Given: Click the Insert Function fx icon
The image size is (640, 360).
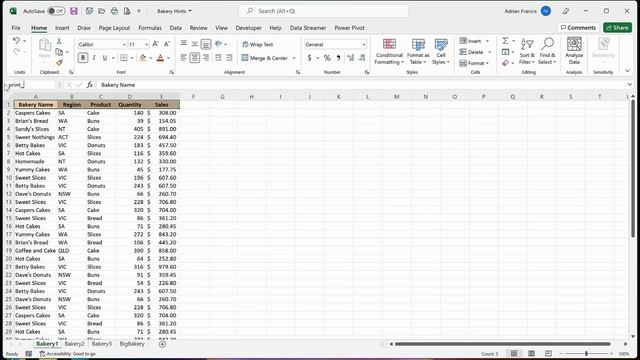Looking at the screenshot, I should point(89,84).
